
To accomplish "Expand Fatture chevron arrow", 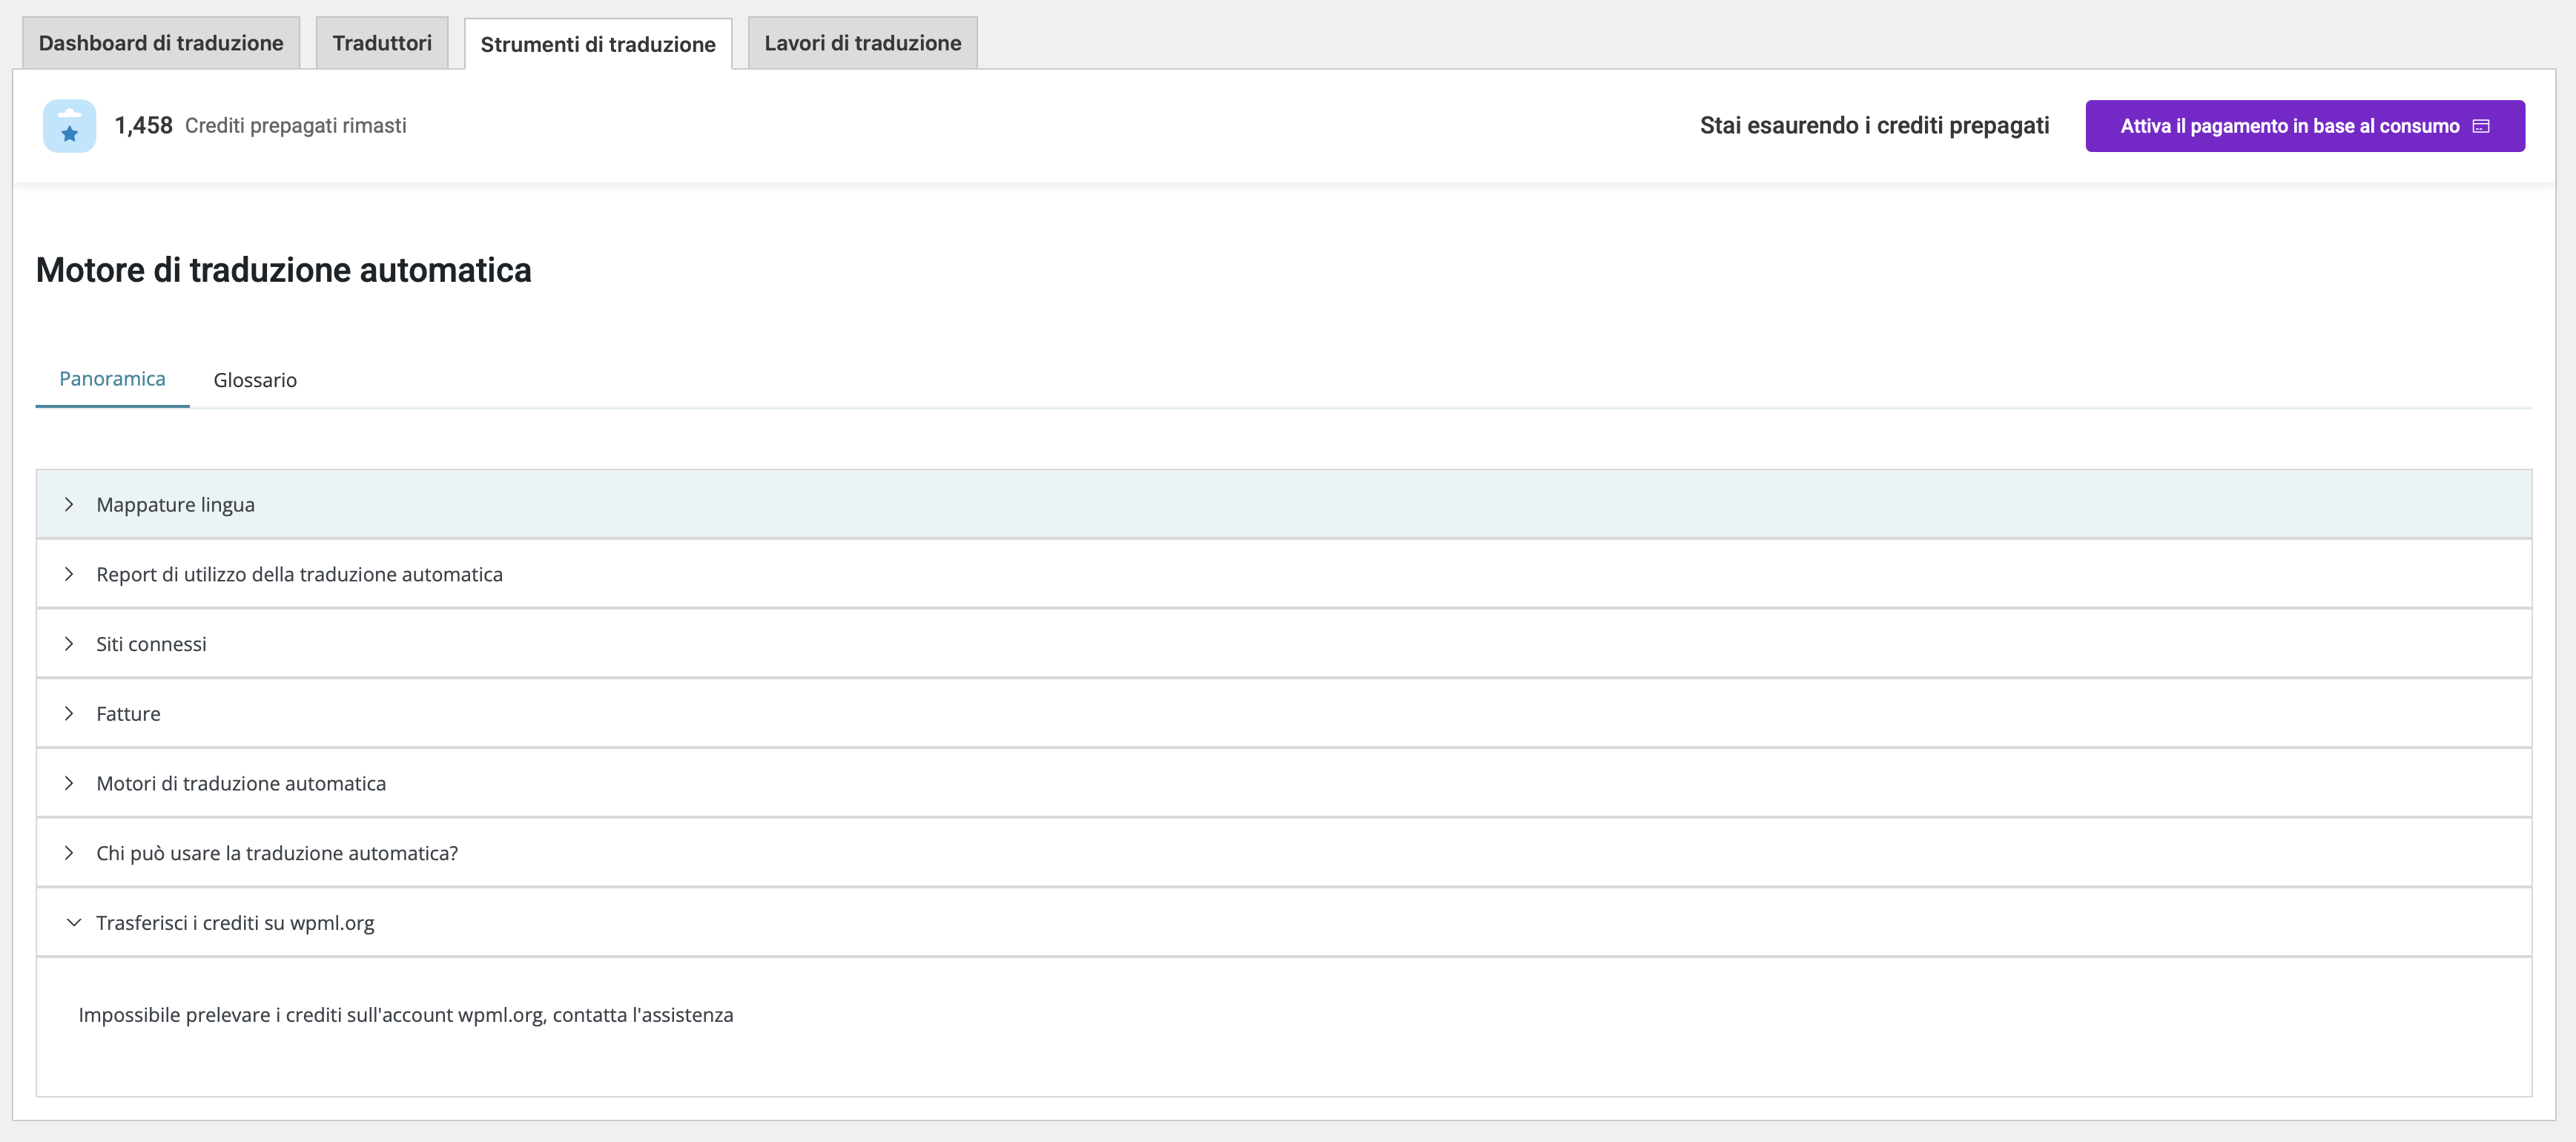I will coord(69,713).
